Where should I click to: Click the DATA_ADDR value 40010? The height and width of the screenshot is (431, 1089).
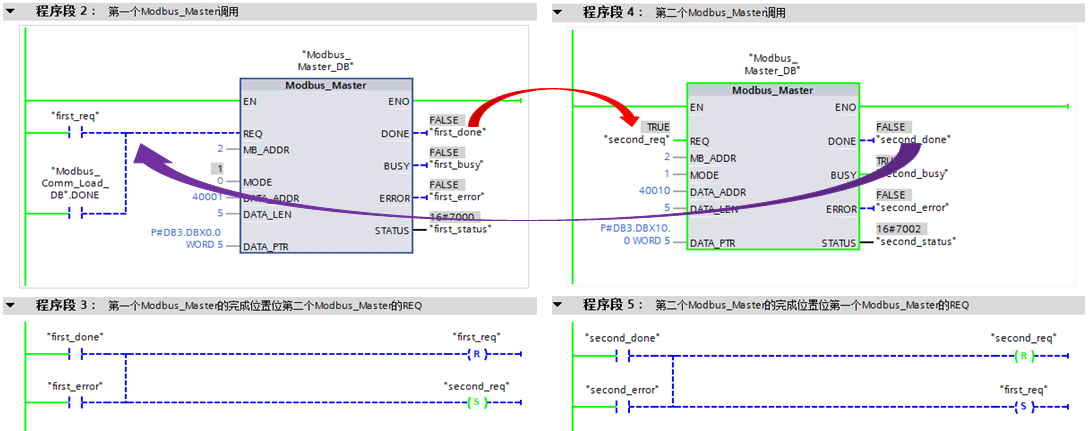coord(654,191)
